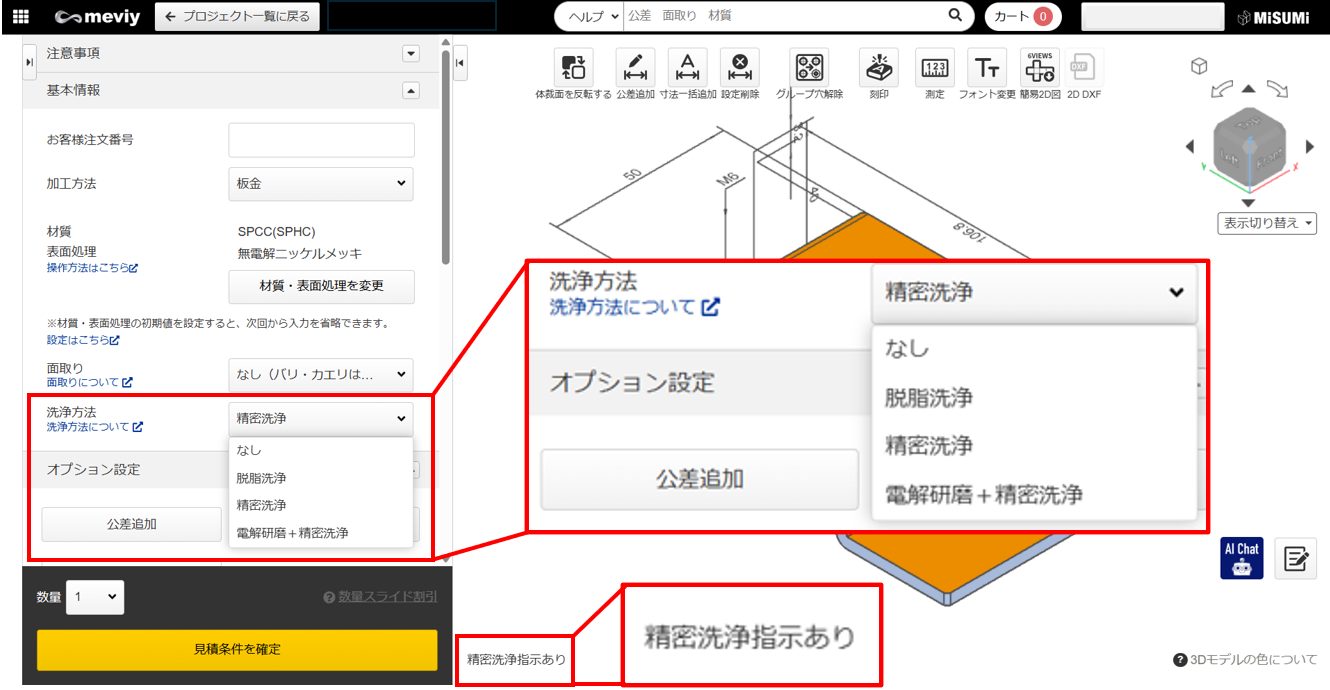Open the 刻印 engraving tool
The width and height of the screenshot is (1330, 690).
[x=877, y=68]
